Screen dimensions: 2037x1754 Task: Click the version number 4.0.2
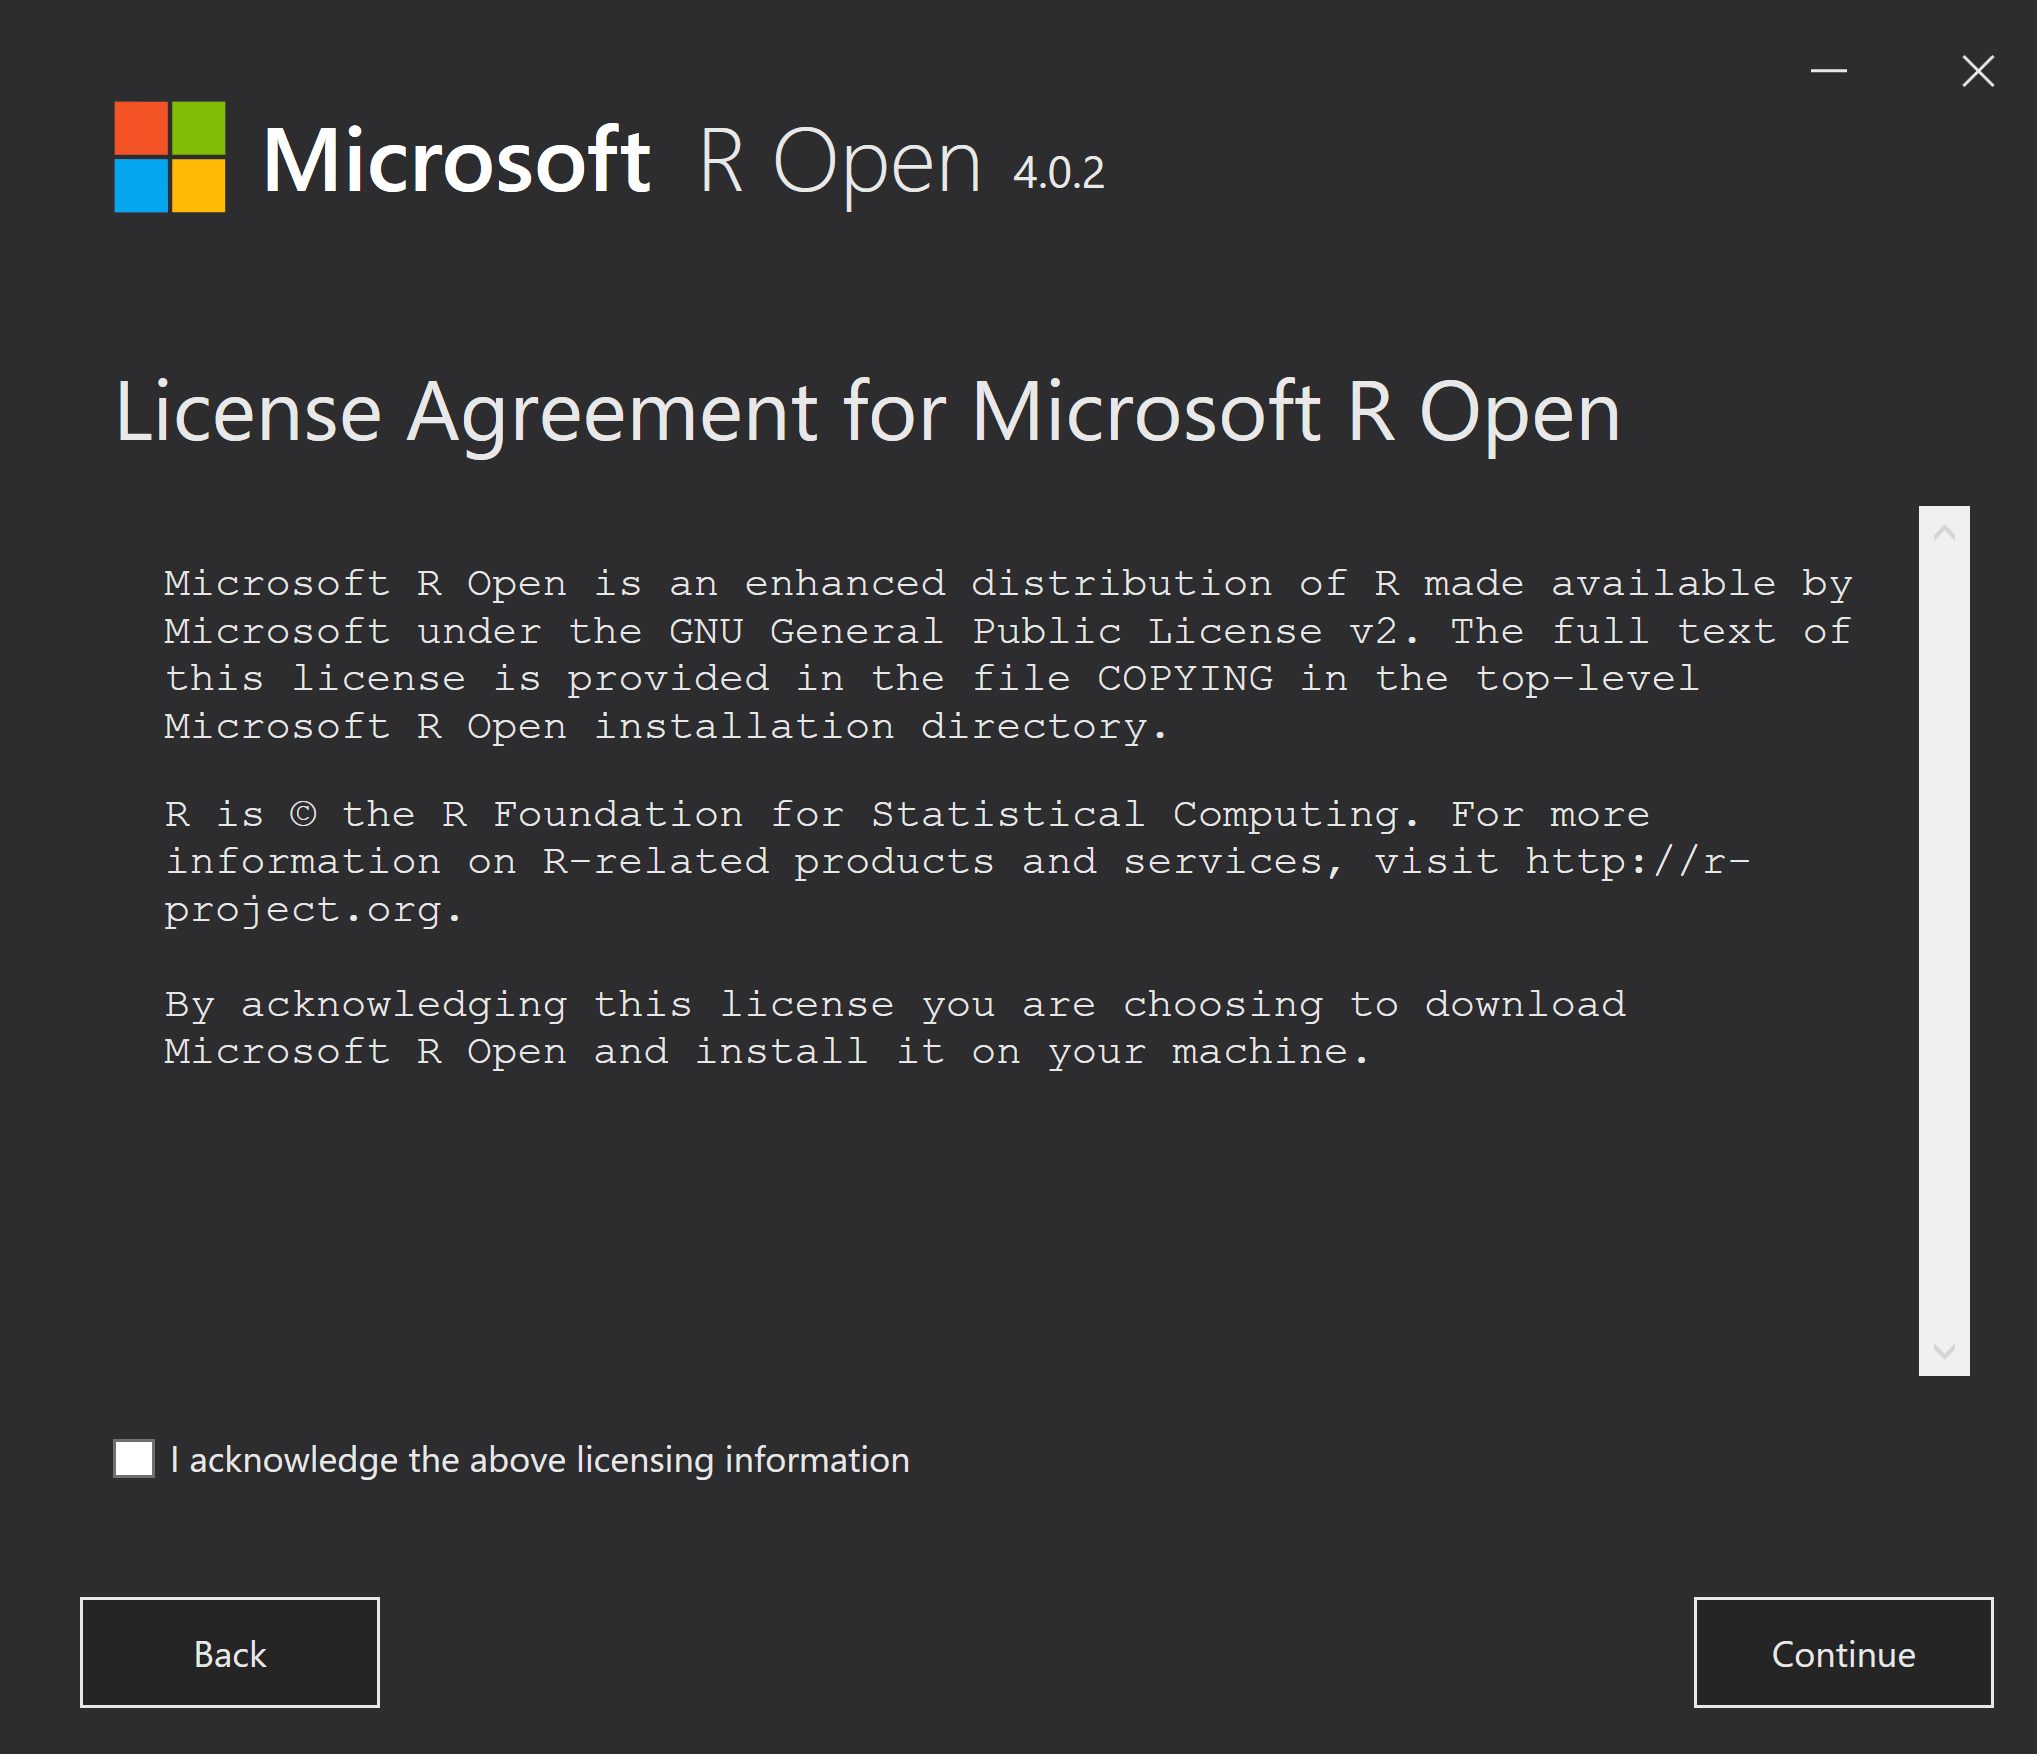pos(1058,173)
